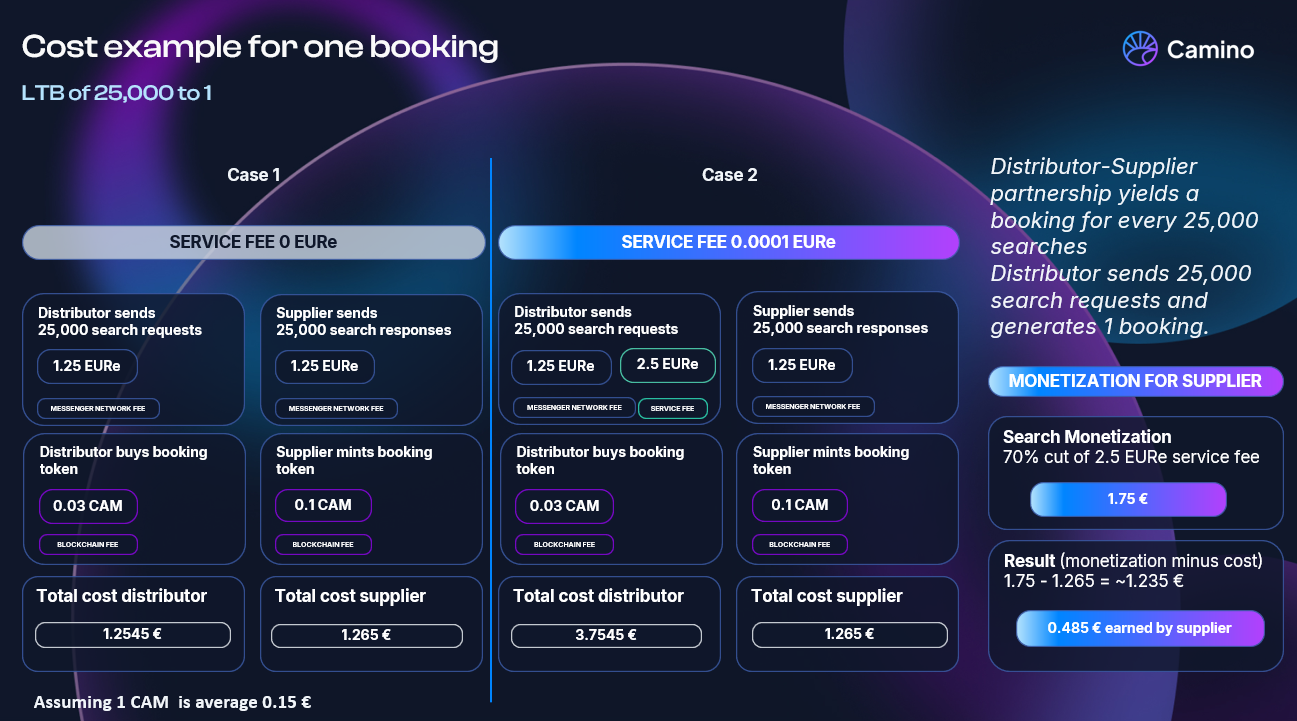The width and height of the screenshot is (1297, 721).
Task: Click the Camino brand name text
Action: click(1210, 49)
